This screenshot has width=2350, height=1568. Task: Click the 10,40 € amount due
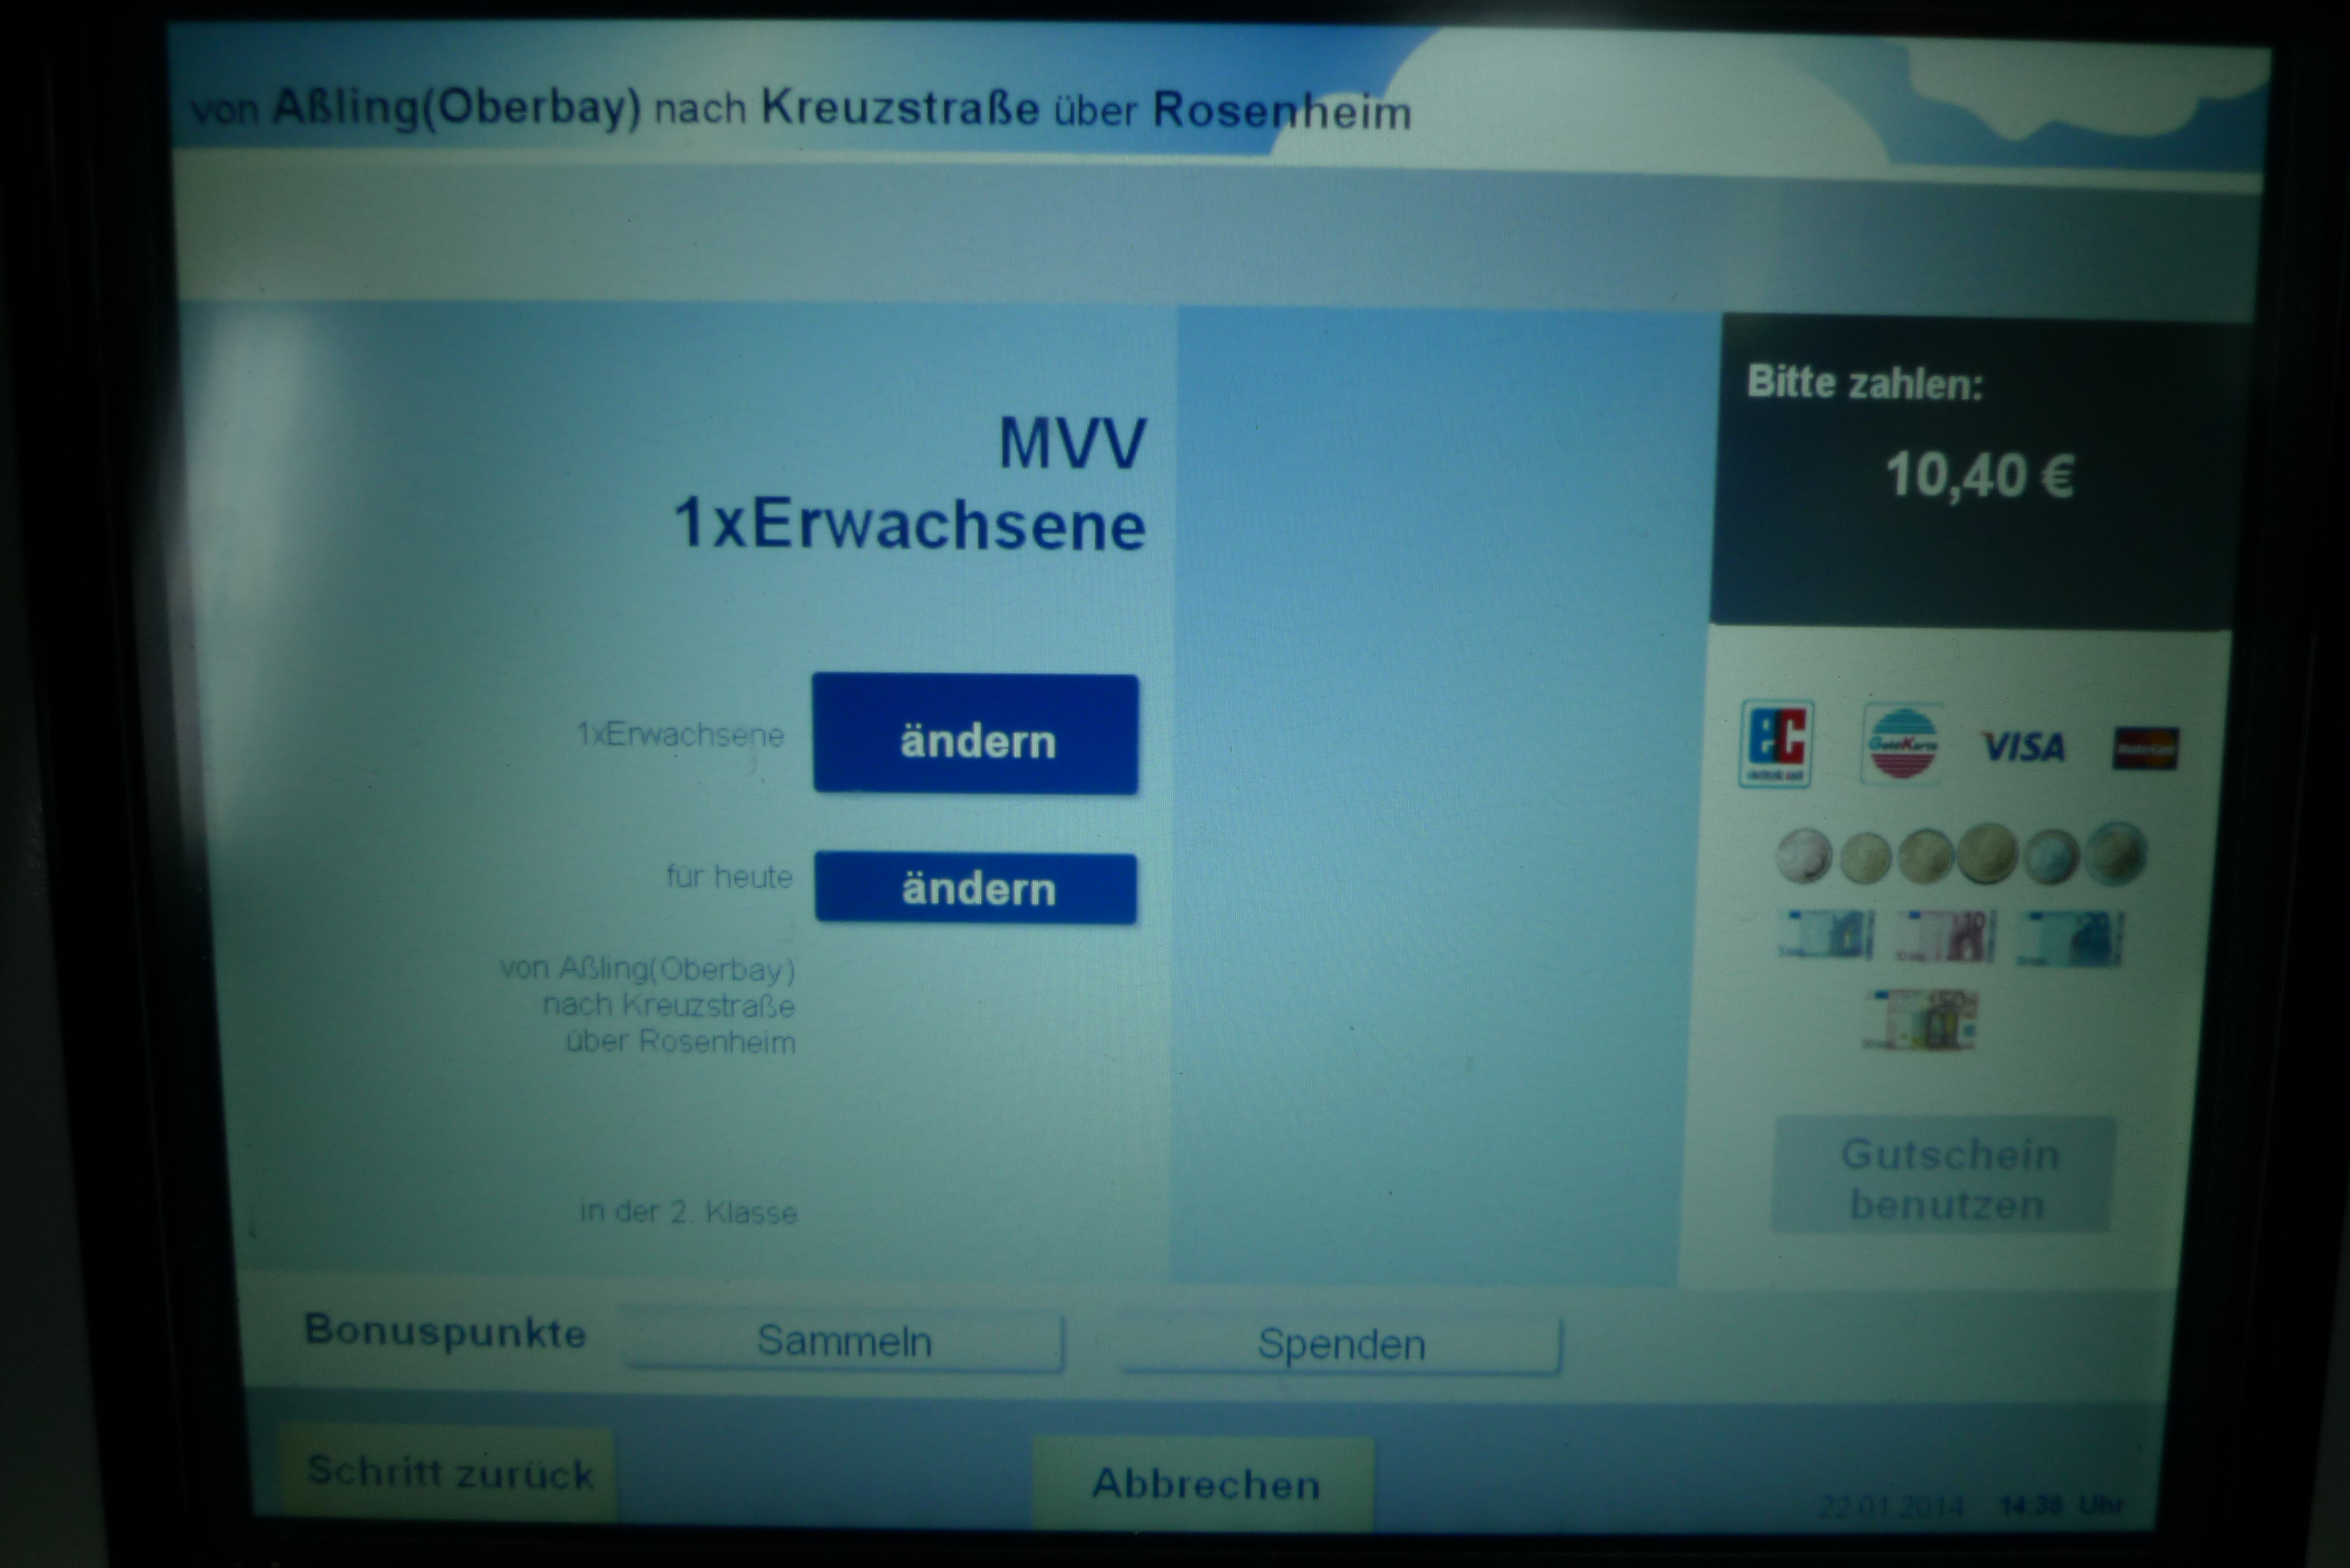(1979, 475)
